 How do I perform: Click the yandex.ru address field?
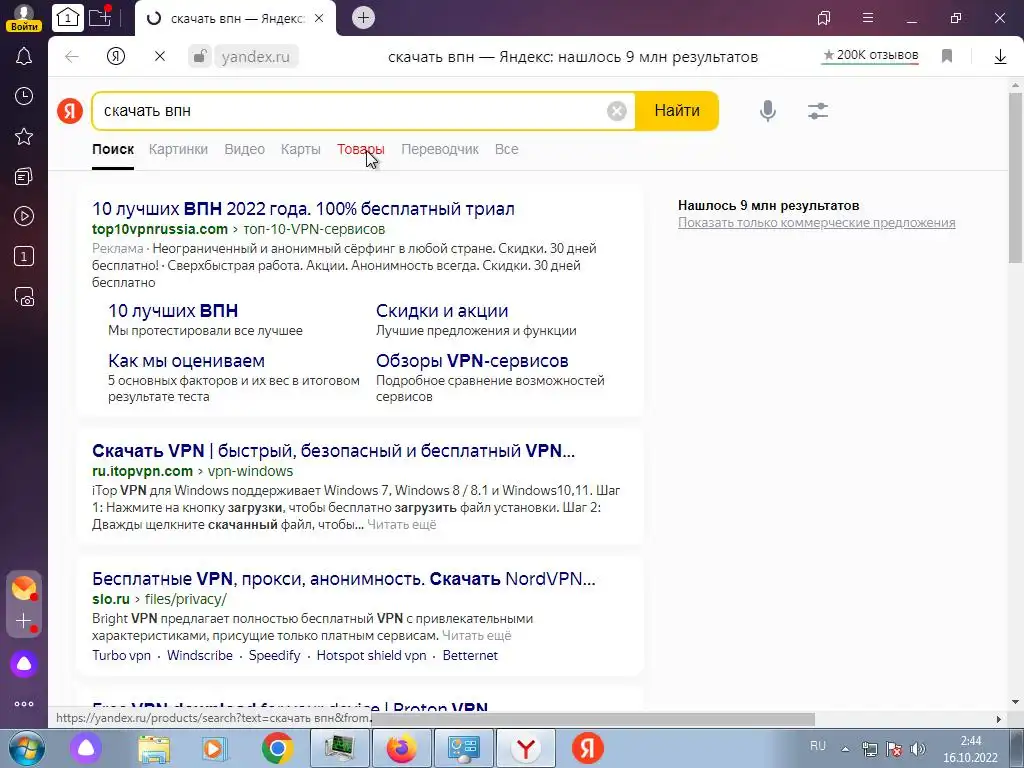256,57
